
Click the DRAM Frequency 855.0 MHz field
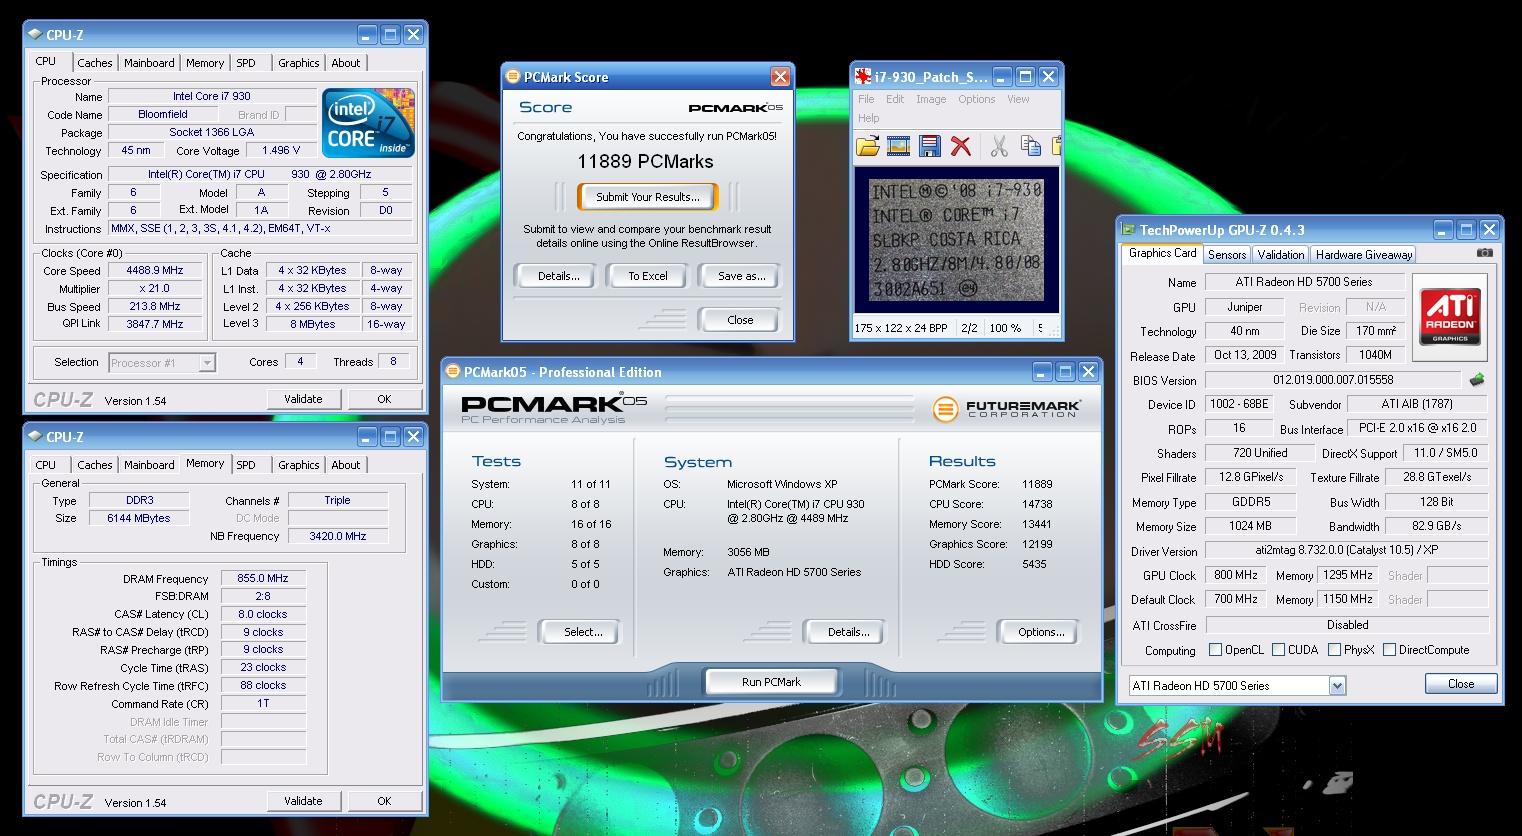click(263, 578)
